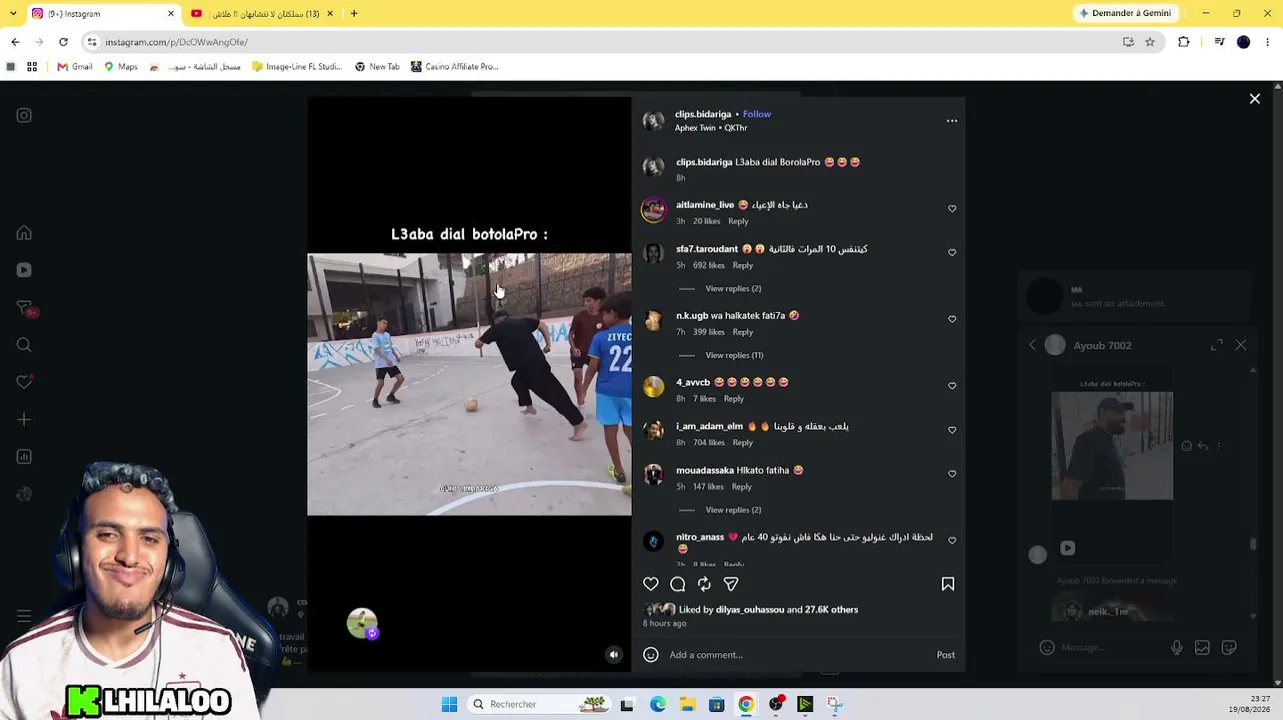Open the Image-Line FL Studio bookmark
Image resolution: width=1283 pixels, height=720 pixels.
297,67
